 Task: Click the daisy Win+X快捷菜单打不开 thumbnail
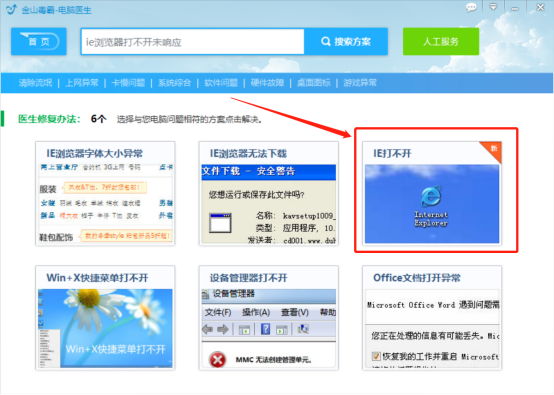click(105, 328)
